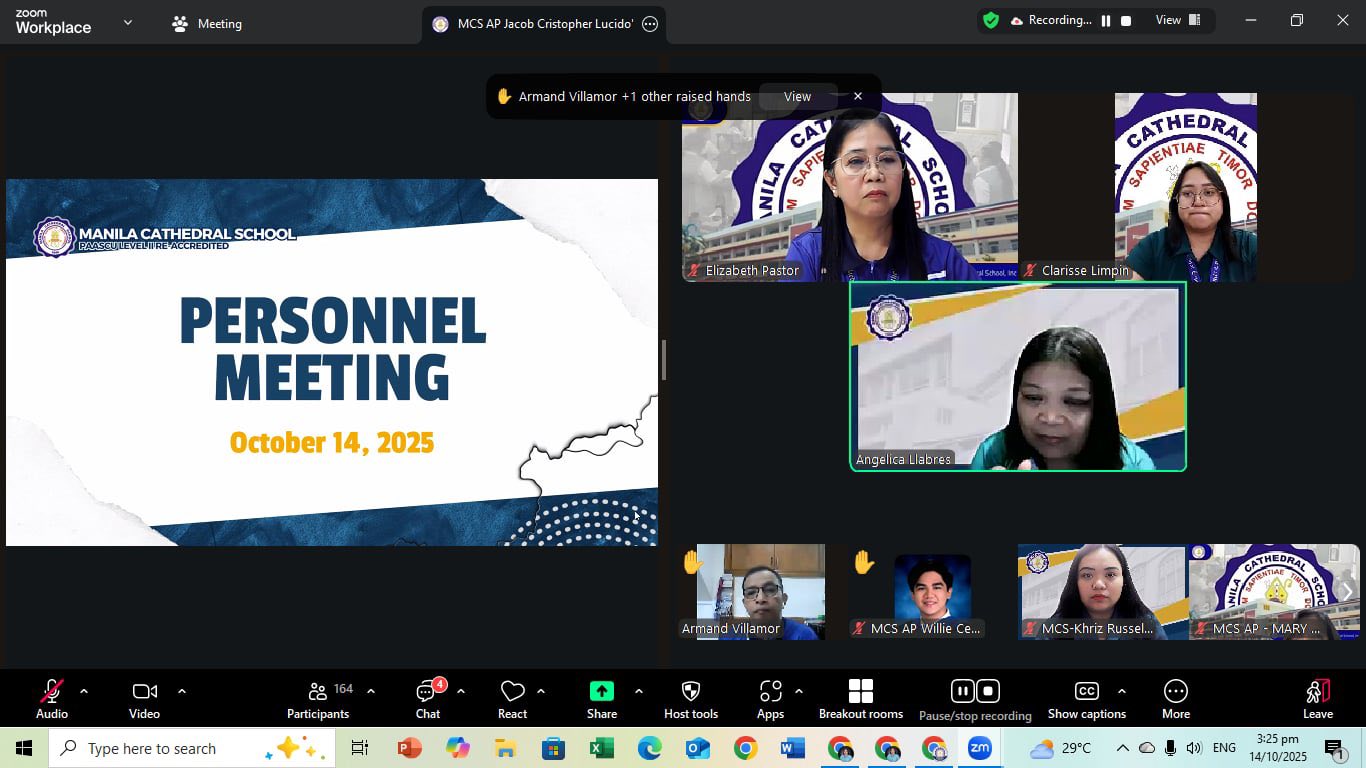The image size is (1366, 768).
Task: Open video options arrow beside Video
Action: pos(182,691)
